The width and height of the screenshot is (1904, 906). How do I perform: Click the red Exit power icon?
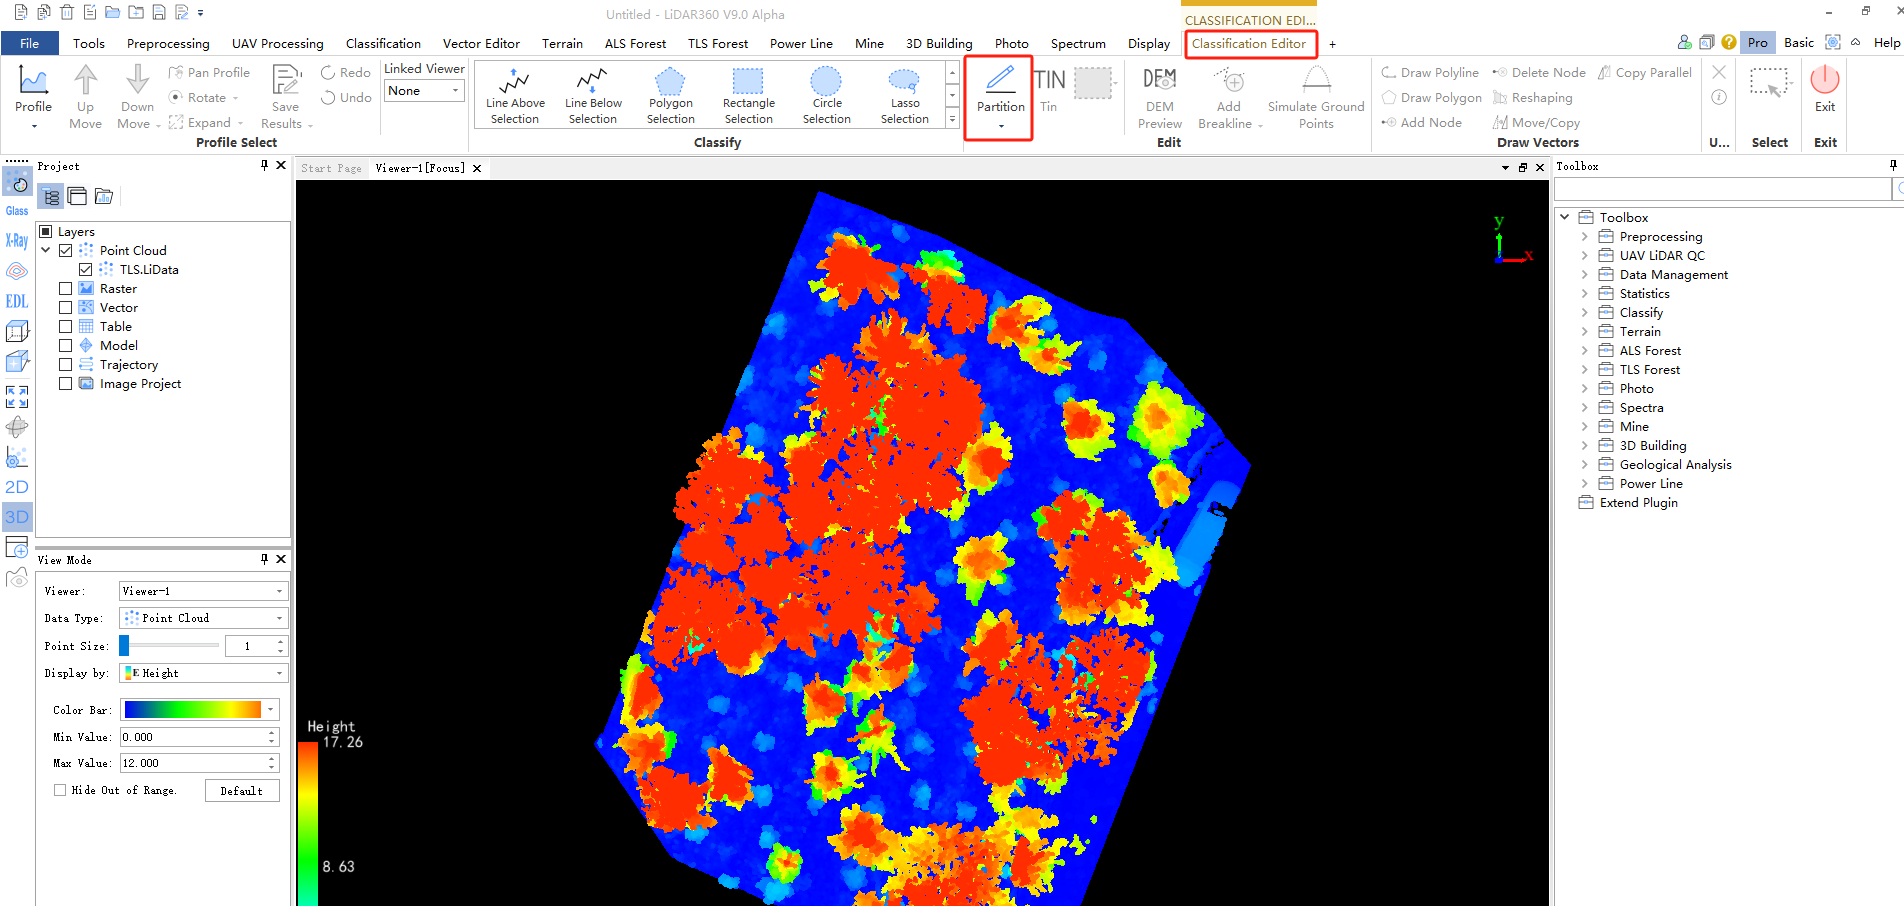click(1824, 81)
